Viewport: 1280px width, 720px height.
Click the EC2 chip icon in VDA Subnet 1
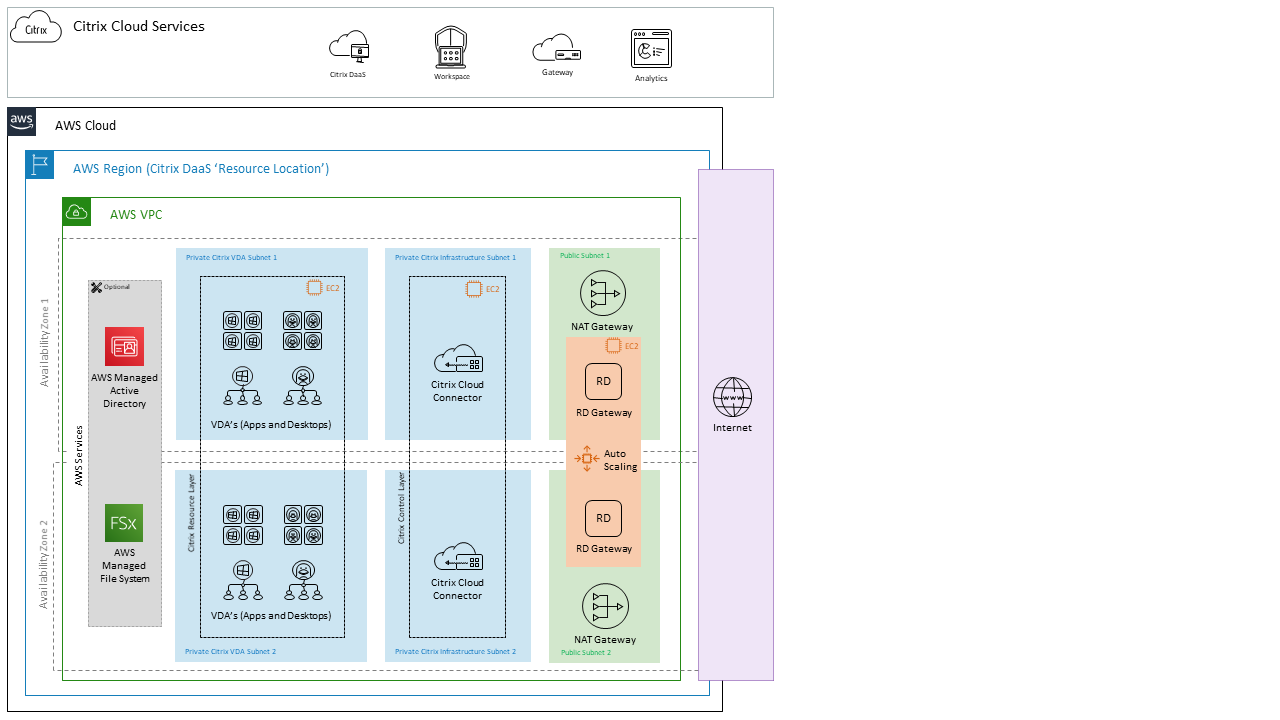pyautogui.click(x=314, y=288)
